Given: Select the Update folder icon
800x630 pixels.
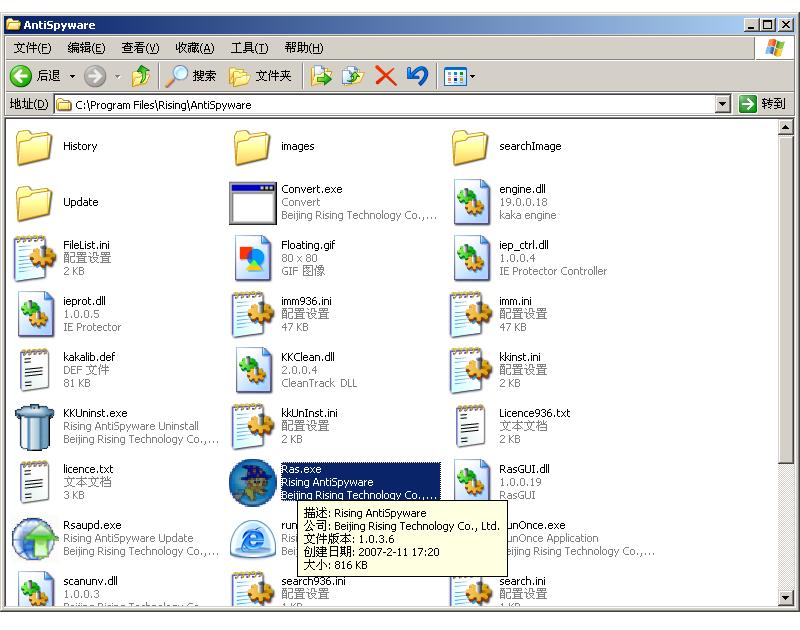Looking at the screenshot, I should point(34,203).
